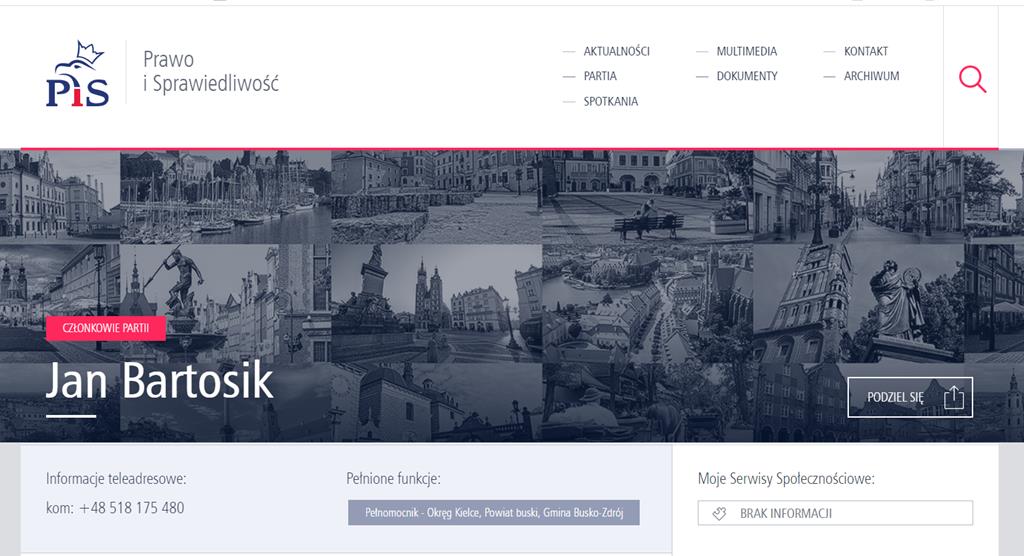
Task: Open the Archiwum link
Action: point(871,76)
